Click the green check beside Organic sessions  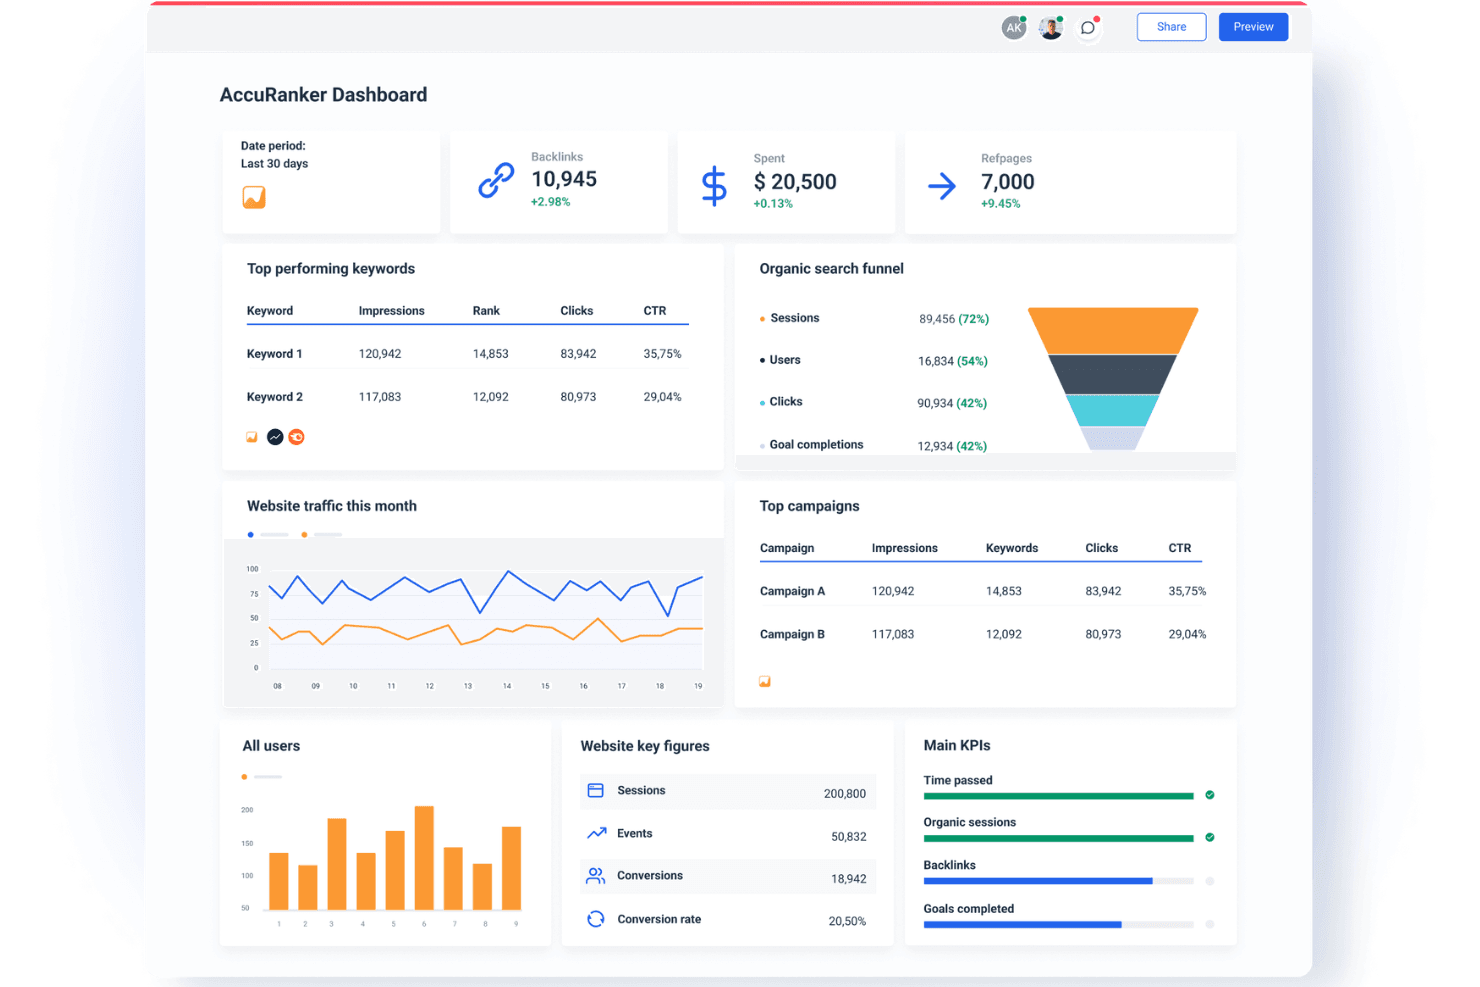pos(1210,837)
